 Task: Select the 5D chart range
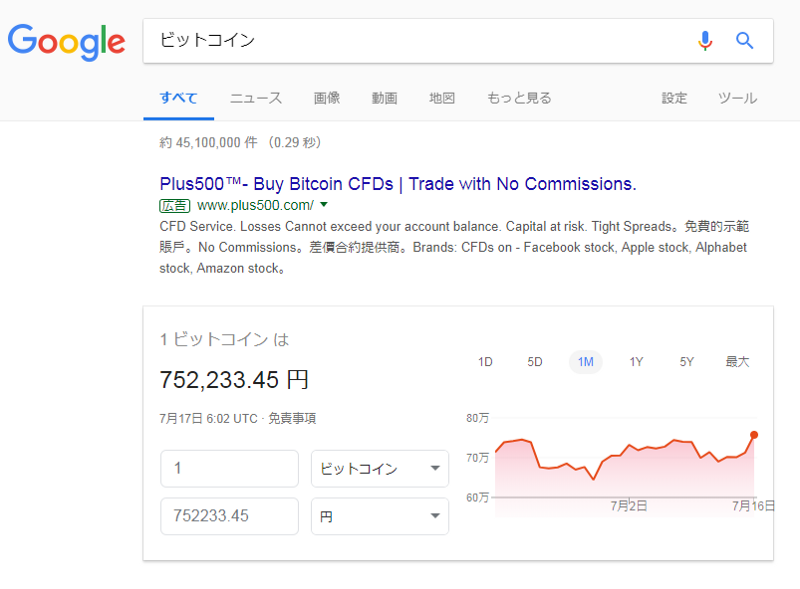(535, 362)
